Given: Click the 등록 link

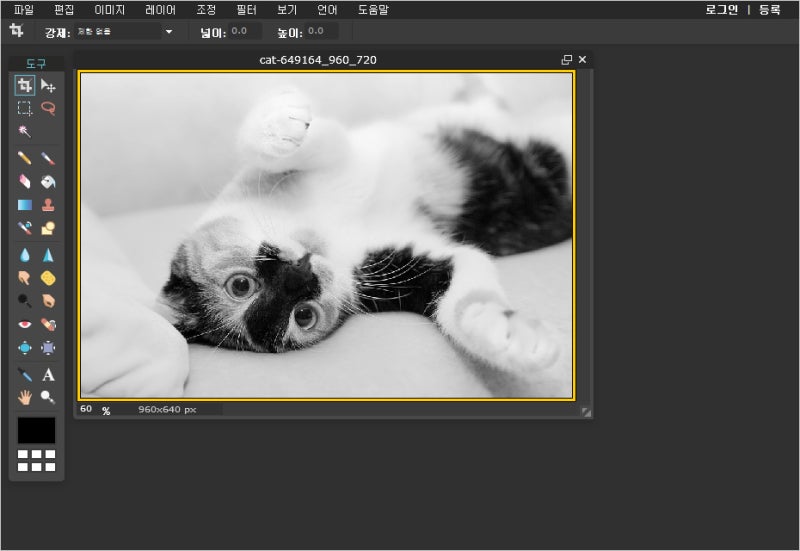Looking at the screenshot, I should (x=769, y=10).
